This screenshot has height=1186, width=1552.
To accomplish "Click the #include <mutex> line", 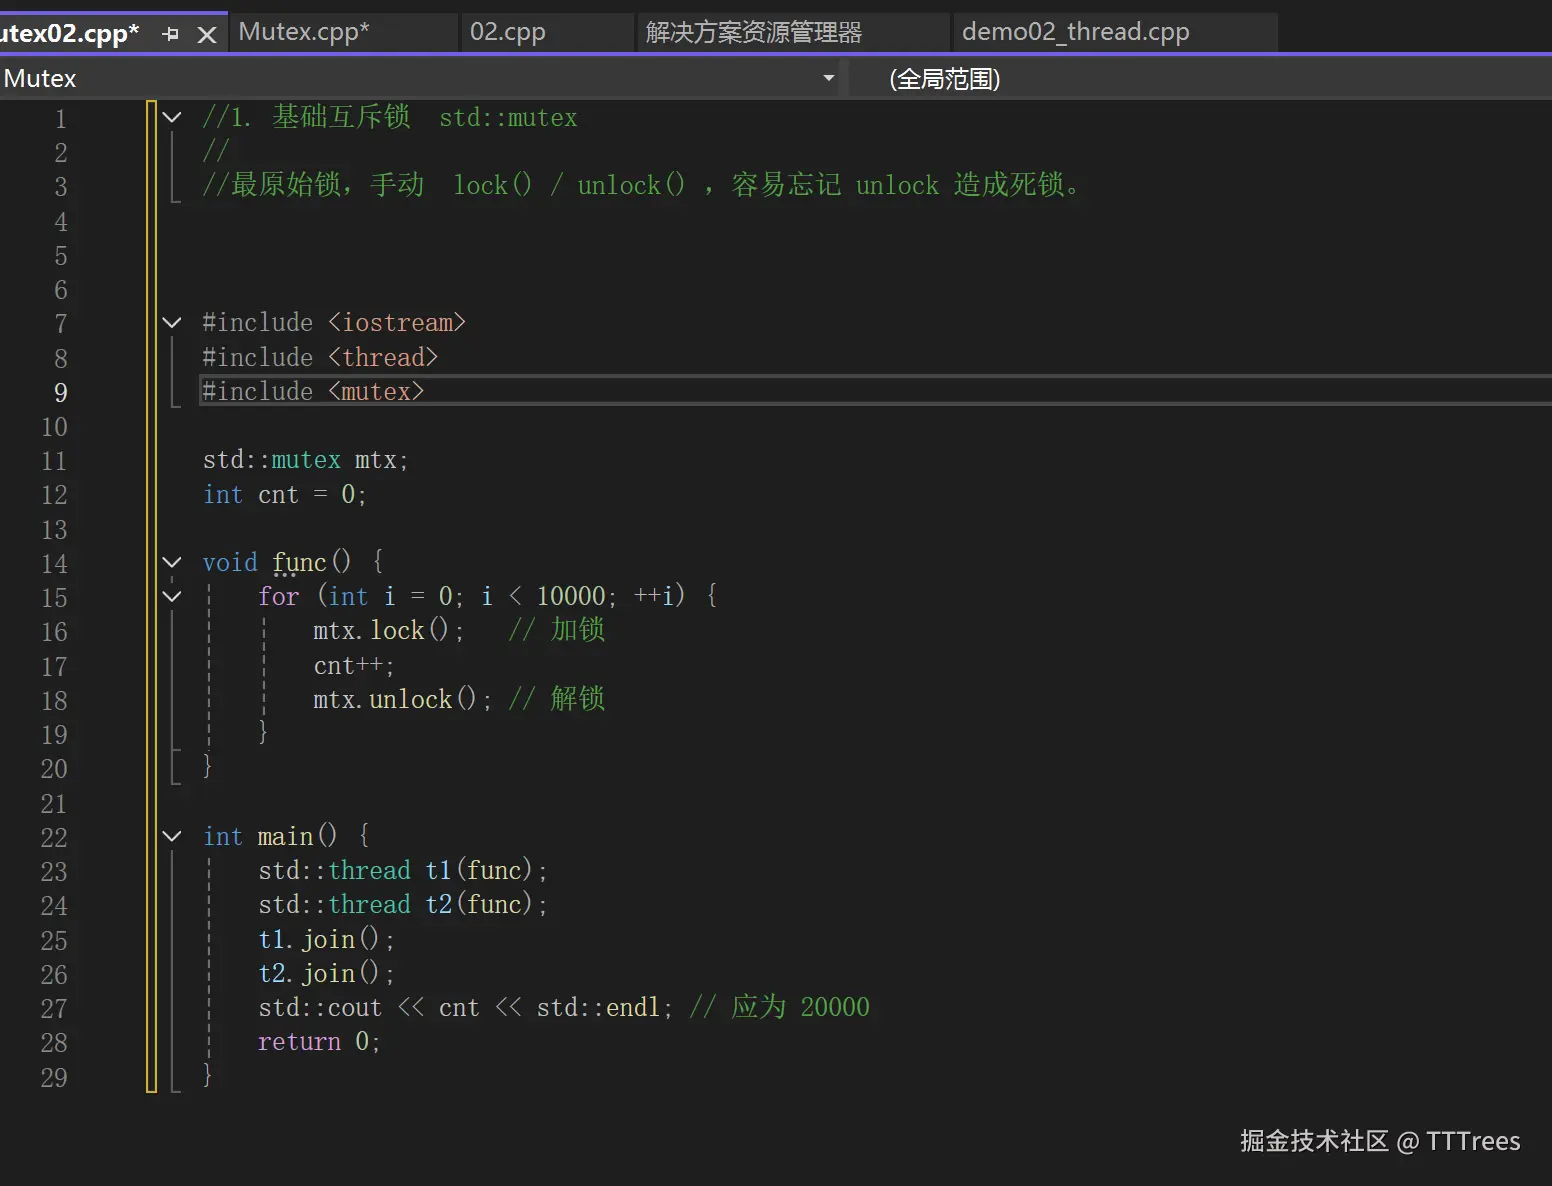I will 313,391.
